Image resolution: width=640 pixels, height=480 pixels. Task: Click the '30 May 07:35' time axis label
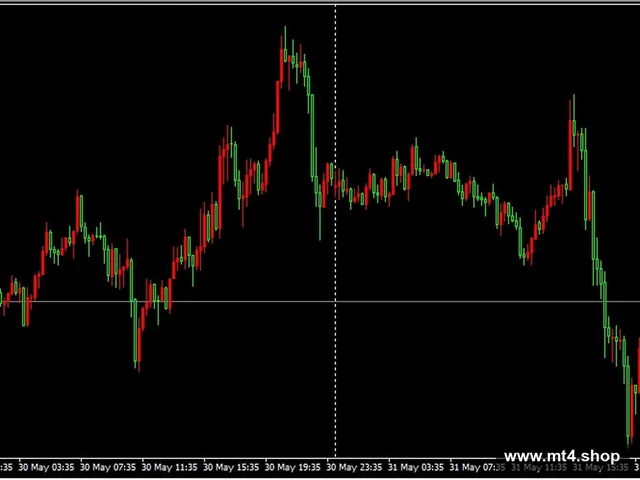(108, 467)
